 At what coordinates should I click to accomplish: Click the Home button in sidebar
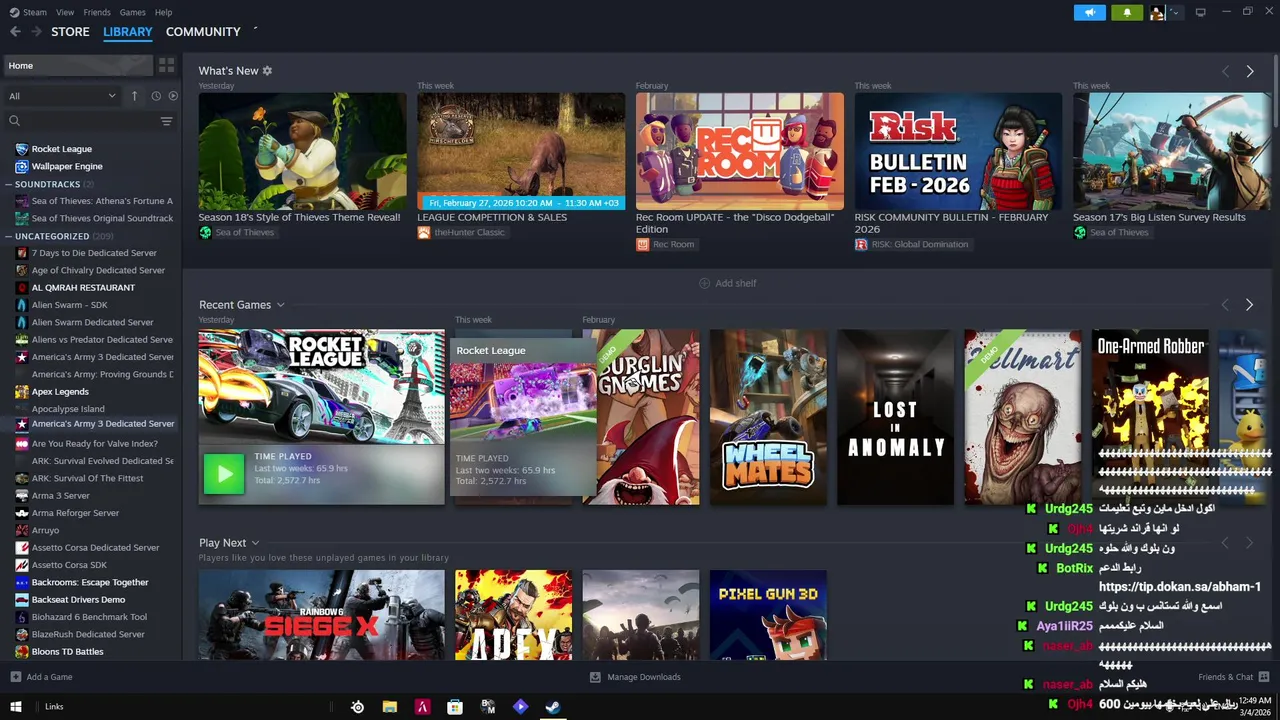click(x=78, y=66)
